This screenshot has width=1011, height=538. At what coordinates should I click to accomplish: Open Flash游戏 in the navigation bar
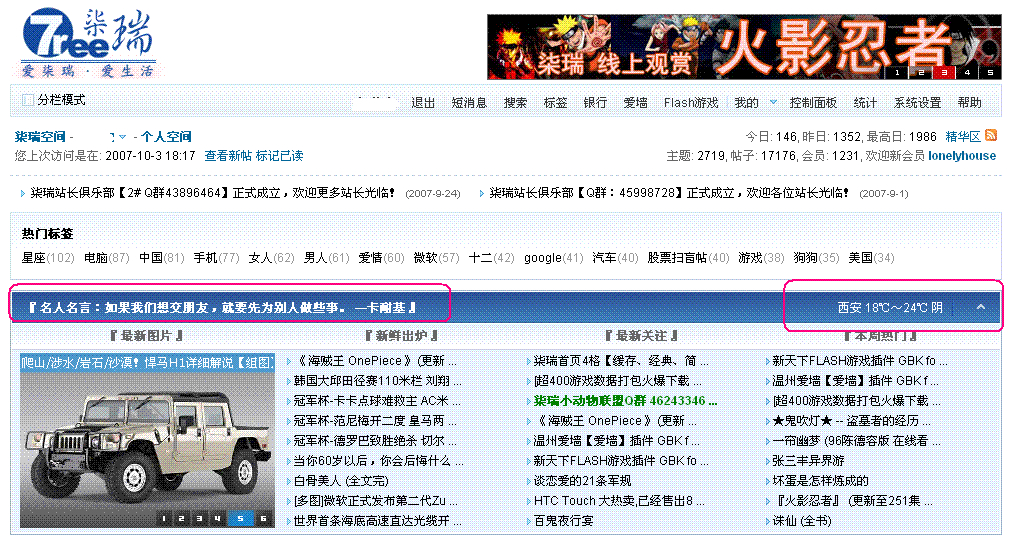(x=691, y=103)
